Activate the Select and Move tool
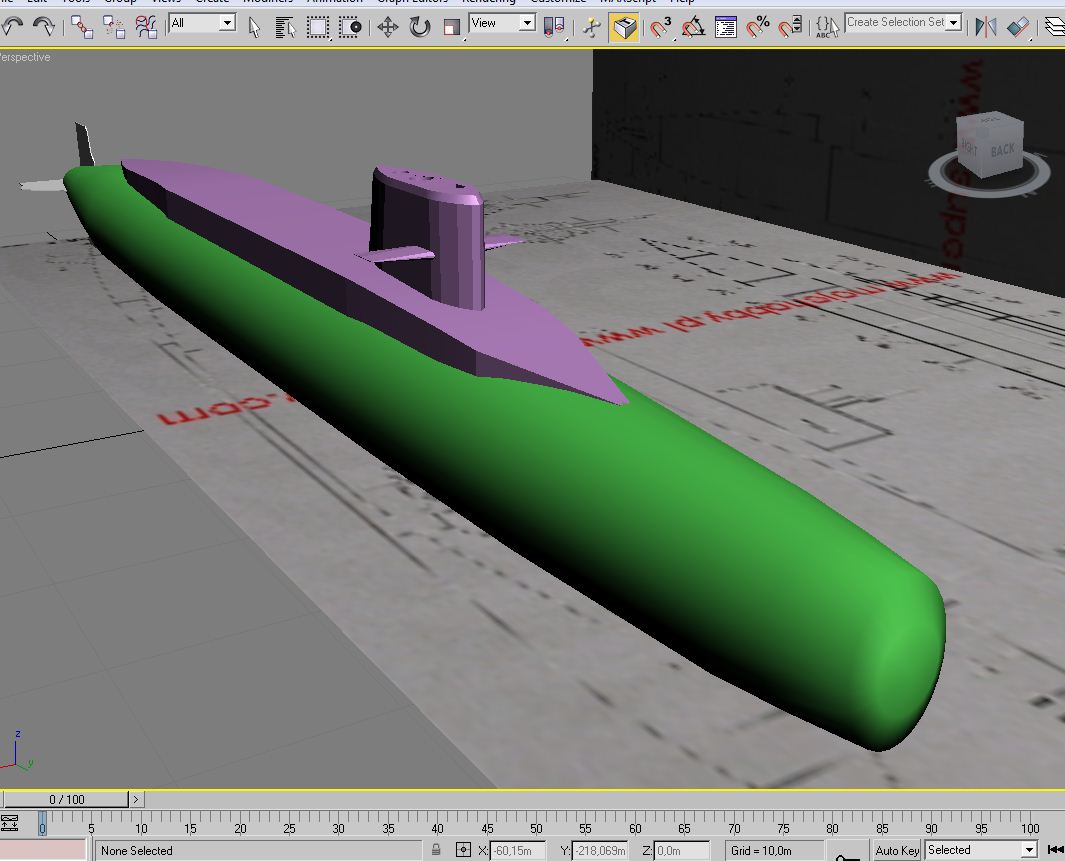1065x861 pixels. 388,27
